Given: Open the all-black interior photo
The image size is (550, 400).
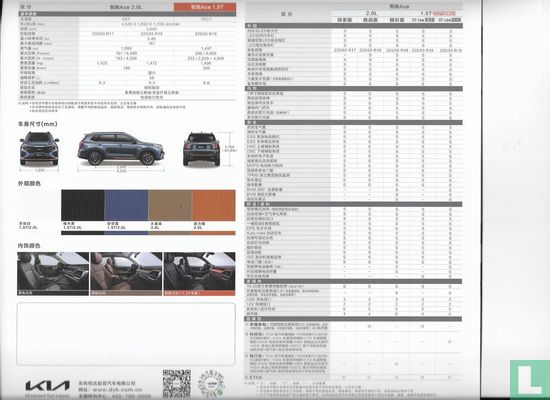Looking at the screenshot, I should pyautogui.click(x=53, y=274).
